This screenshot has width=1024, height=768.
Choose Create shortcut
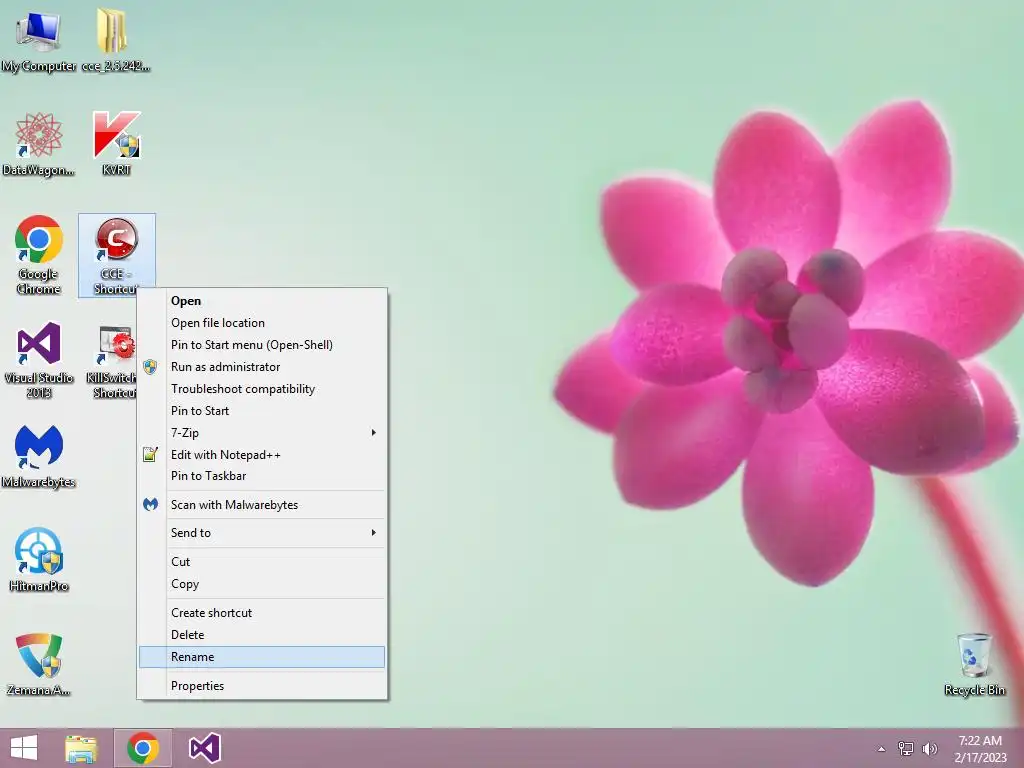[262, 613]
